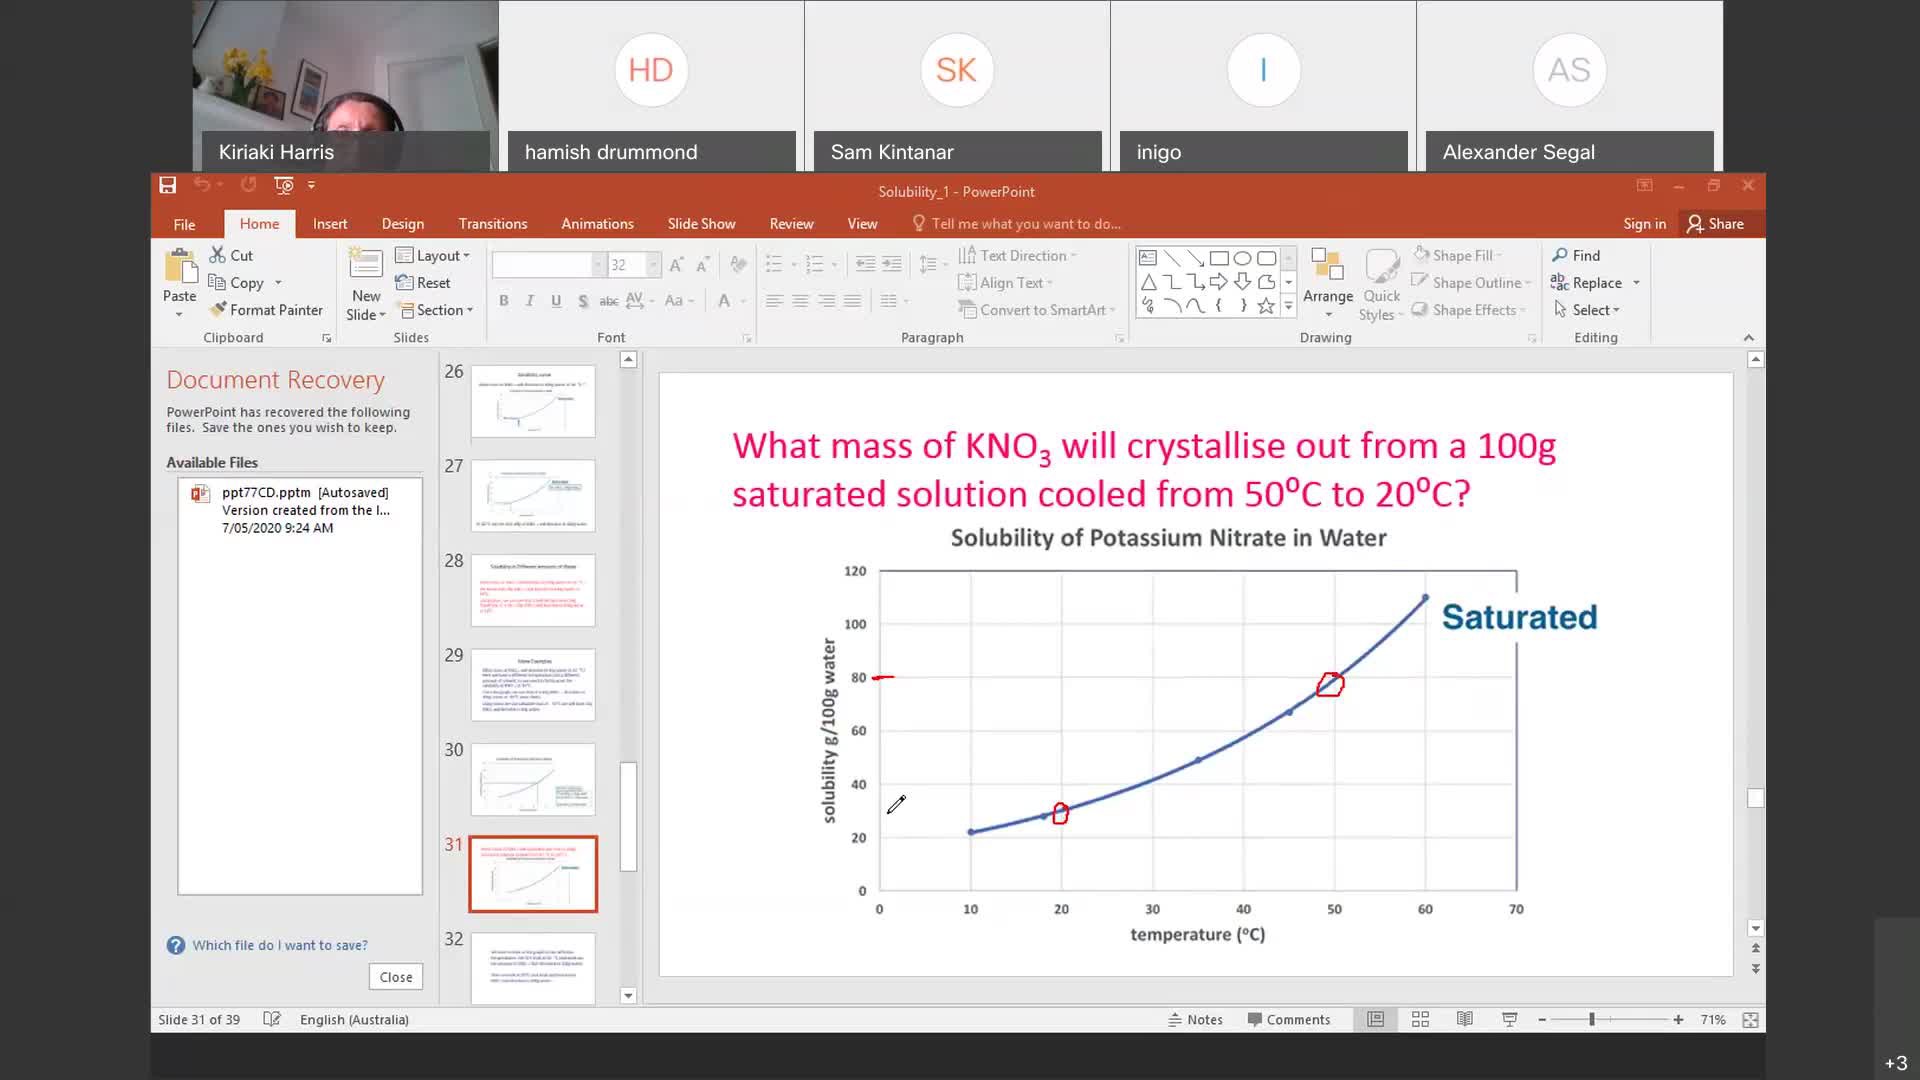Apply italic formatting
The height and width of the screenshot is (1080, 1920).
click(x=530, y=301)
